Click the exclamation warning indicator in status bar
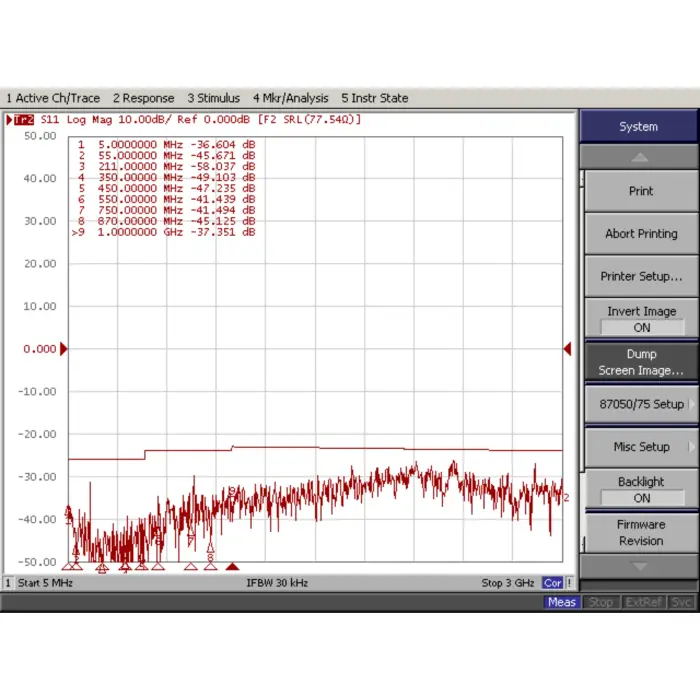Viewport: 700px width, 700px height. click(x=570, y=583)
